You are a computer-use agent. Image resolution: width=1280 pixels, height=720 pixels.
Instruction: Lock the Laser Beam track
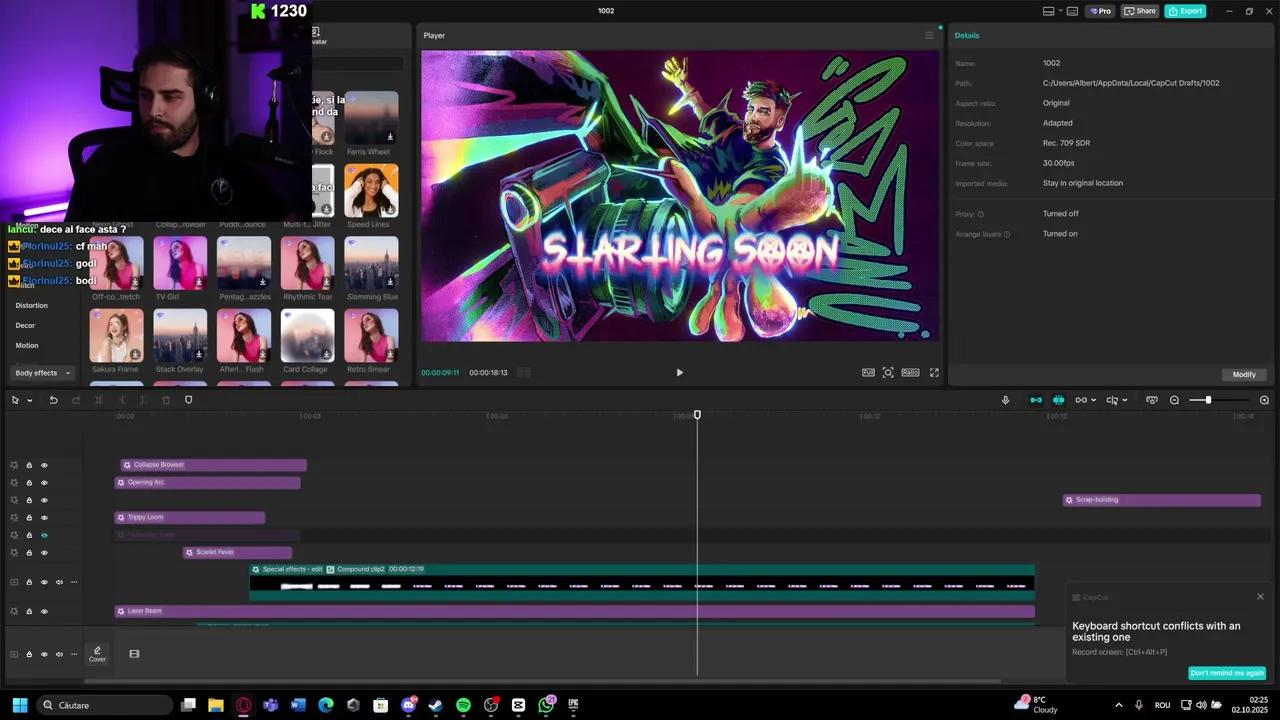[29, 611]
